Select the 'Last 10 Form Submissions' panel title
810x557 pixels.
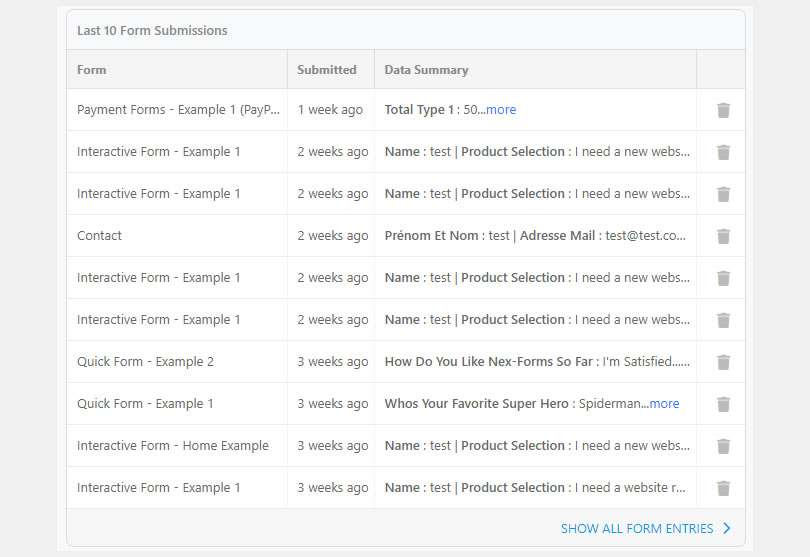point(152,30)
